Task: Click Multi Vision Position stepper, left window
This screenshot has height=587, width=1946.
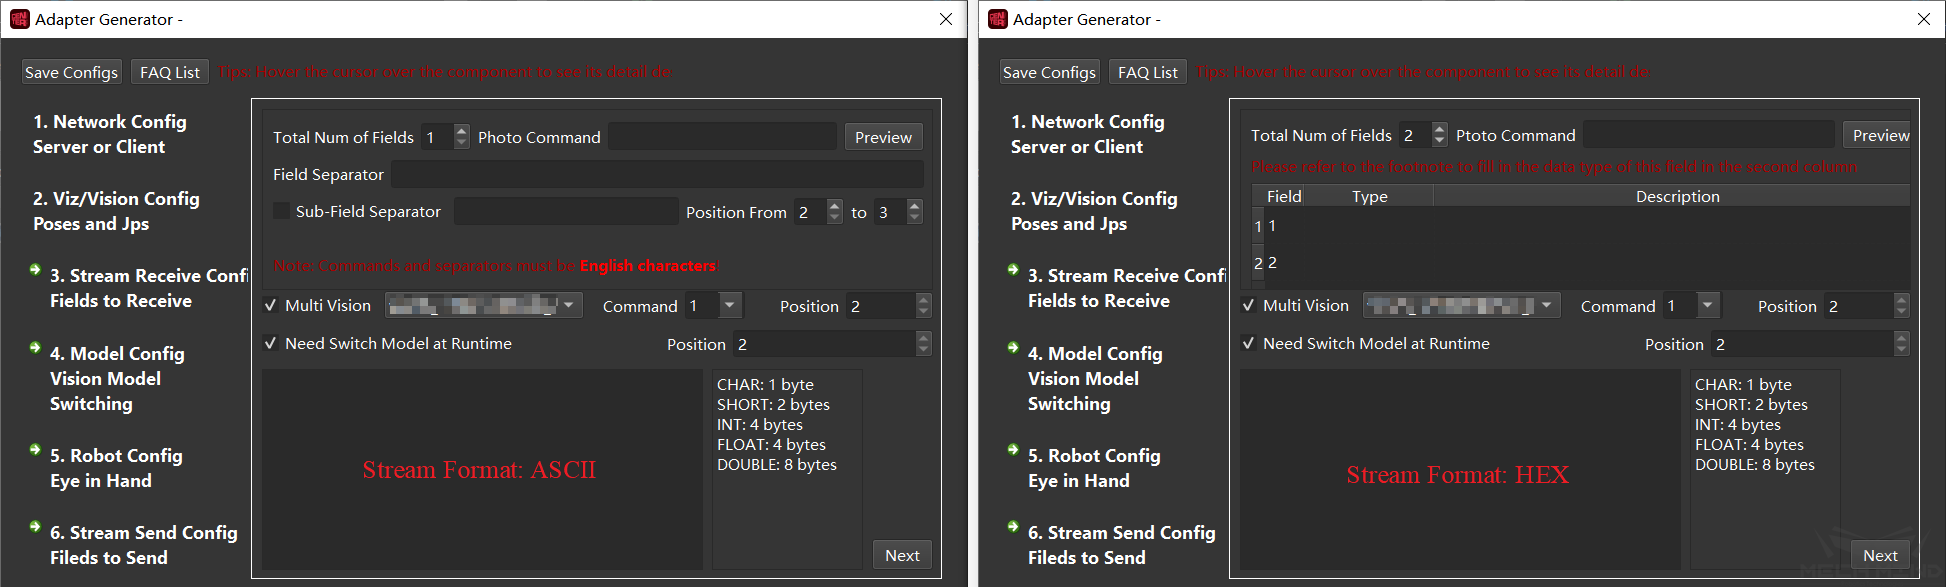Action: [923, 306]
